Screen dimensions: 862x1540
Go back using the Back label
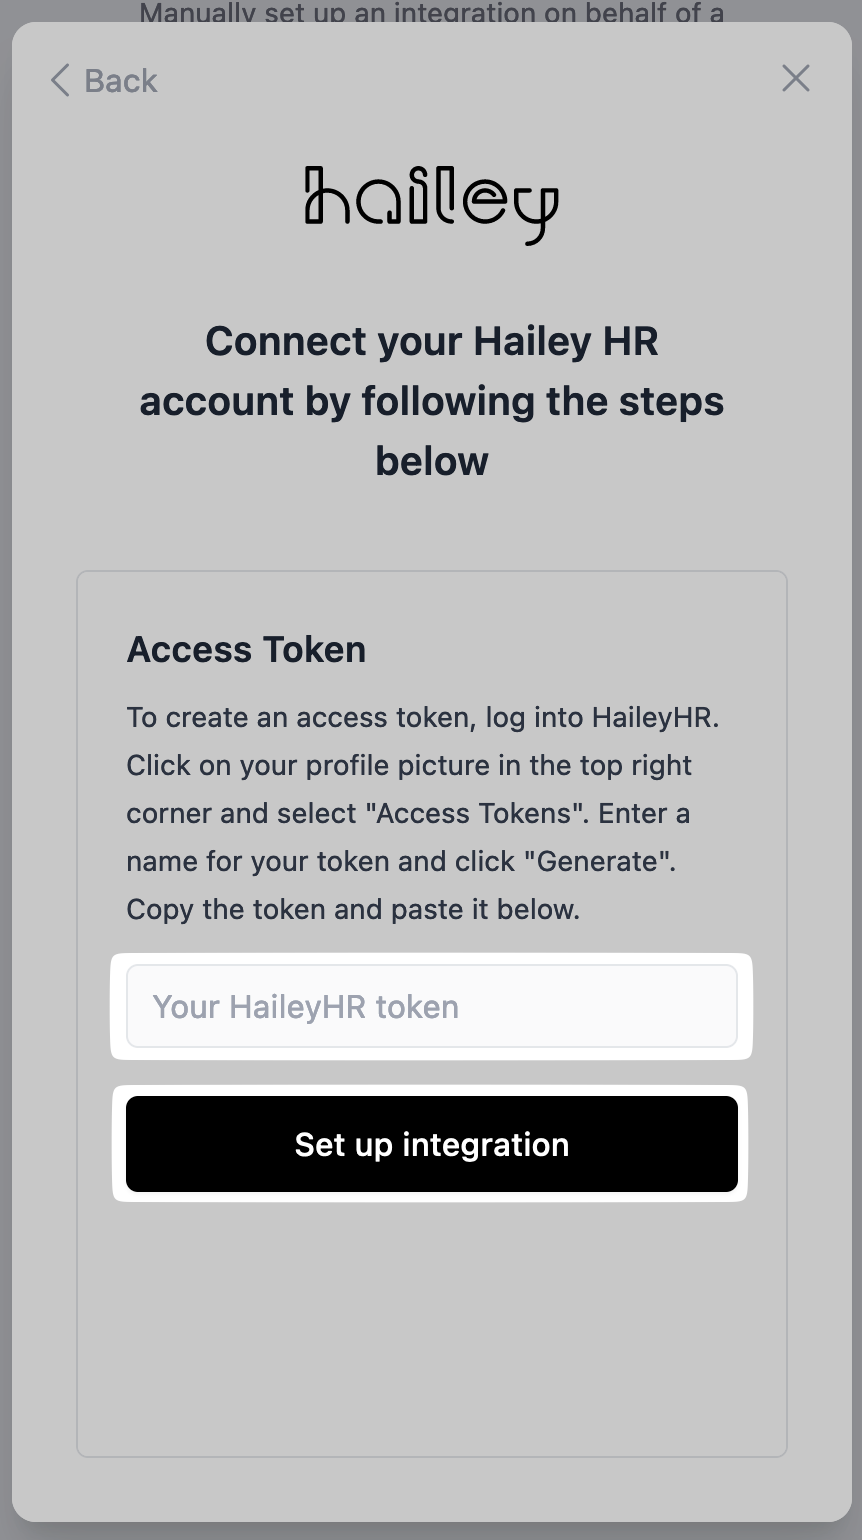coord(121,80)
